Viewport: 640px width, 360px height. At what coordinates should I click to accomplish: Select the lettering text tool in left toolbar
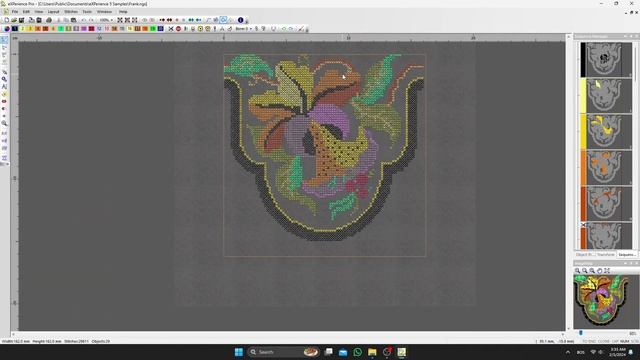pos(4,87)
